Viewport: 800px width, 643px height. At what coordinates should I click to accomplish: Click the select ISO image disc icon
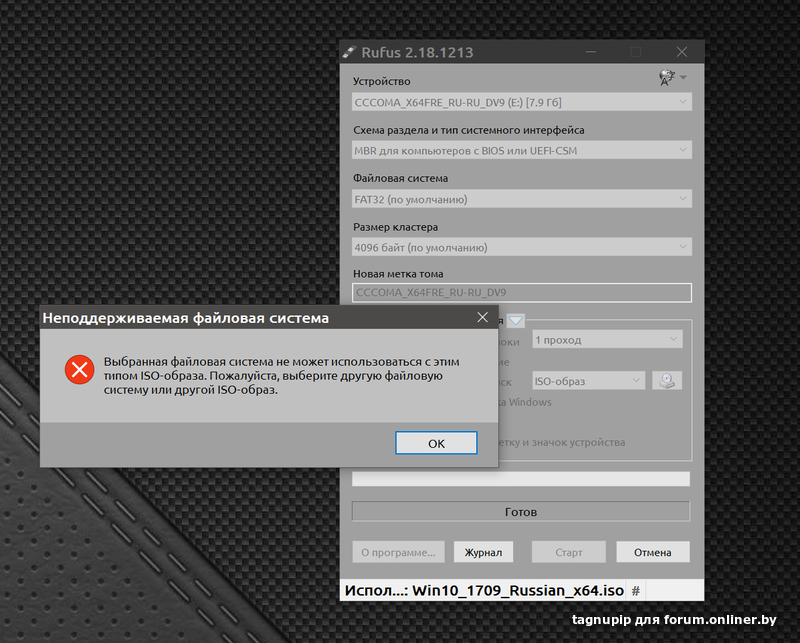click(x=667, y=381)
